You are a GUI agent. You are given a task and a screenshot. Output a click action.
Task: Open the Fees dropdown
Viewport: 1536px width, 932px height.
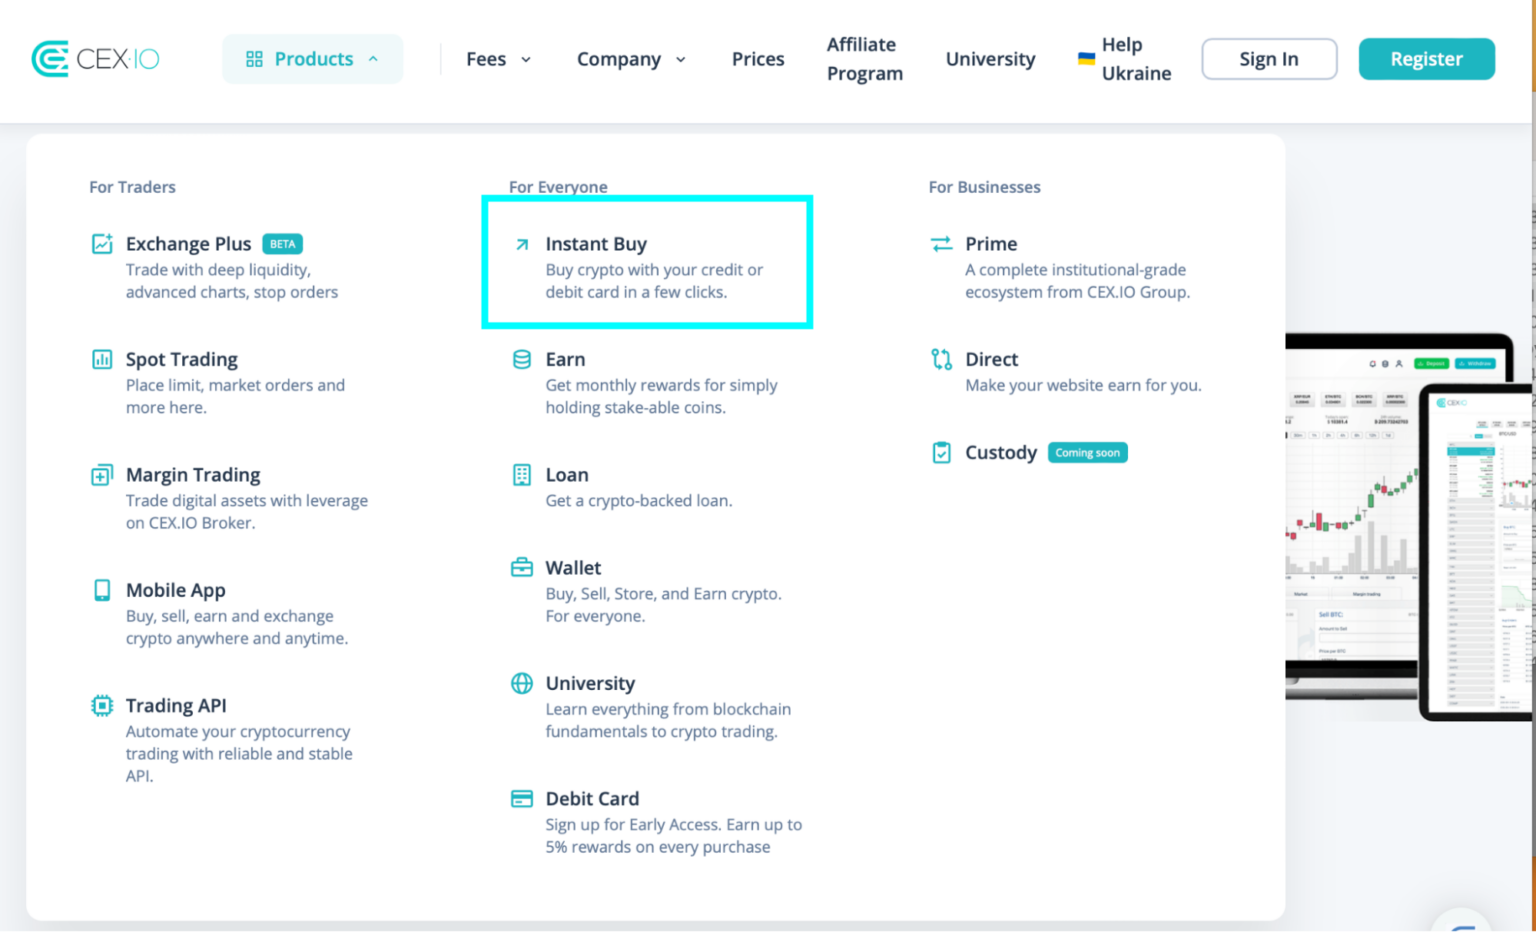click(x=498, y=59)
